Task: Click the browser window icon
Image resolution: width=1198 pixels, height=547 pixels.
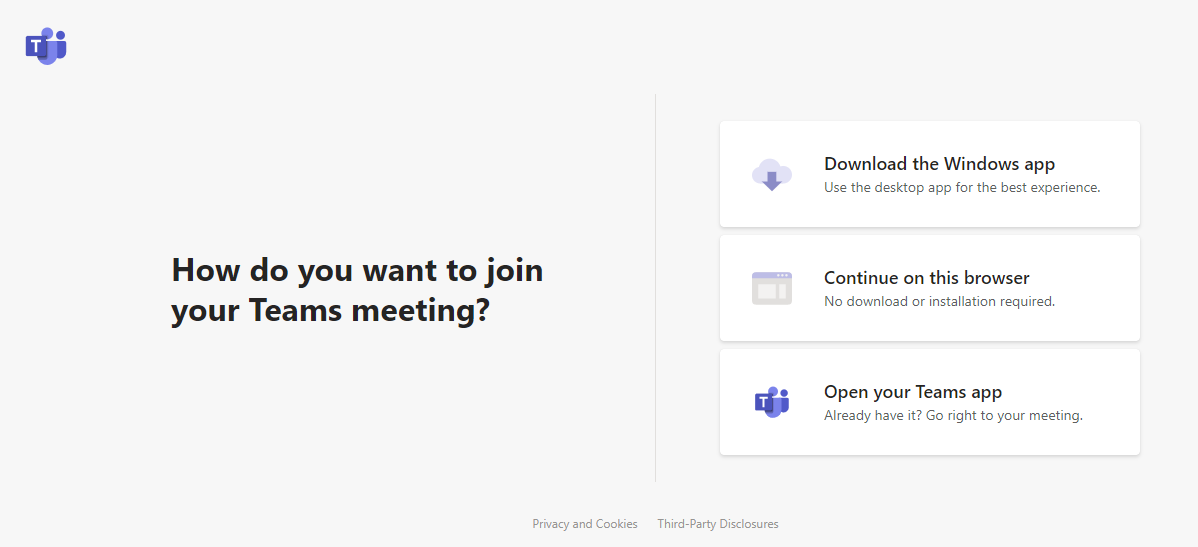Action: tap(771, 288)
